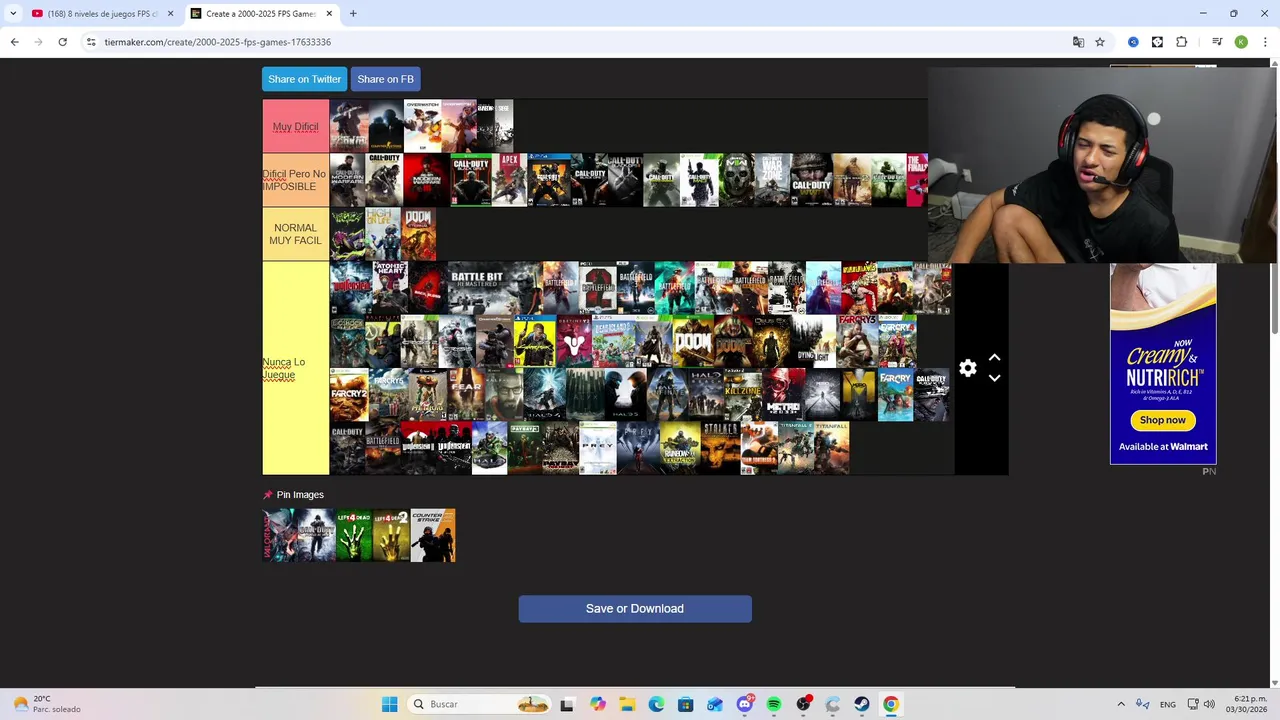This screenshot has height=720, width=1280.
Task: Translate this page icon
Action: tap(1078, 42)
